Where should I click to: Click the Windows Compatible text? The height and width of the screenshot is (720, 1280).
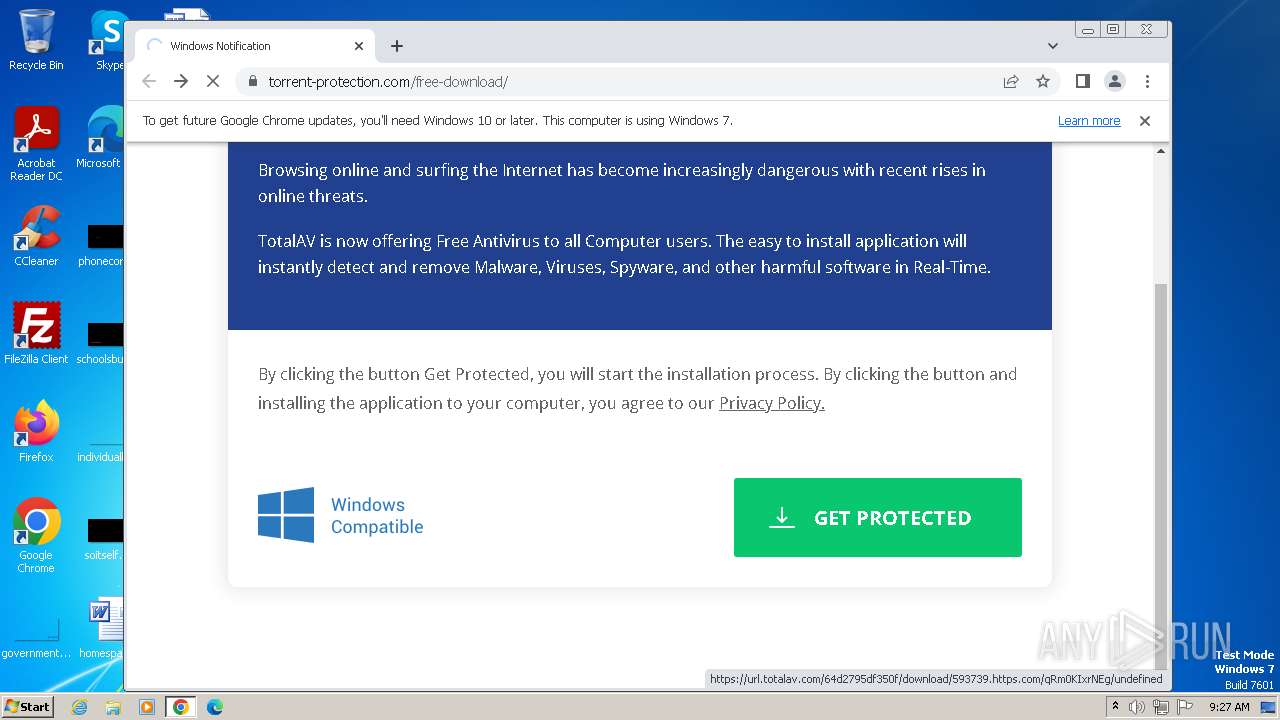(377, 516)
